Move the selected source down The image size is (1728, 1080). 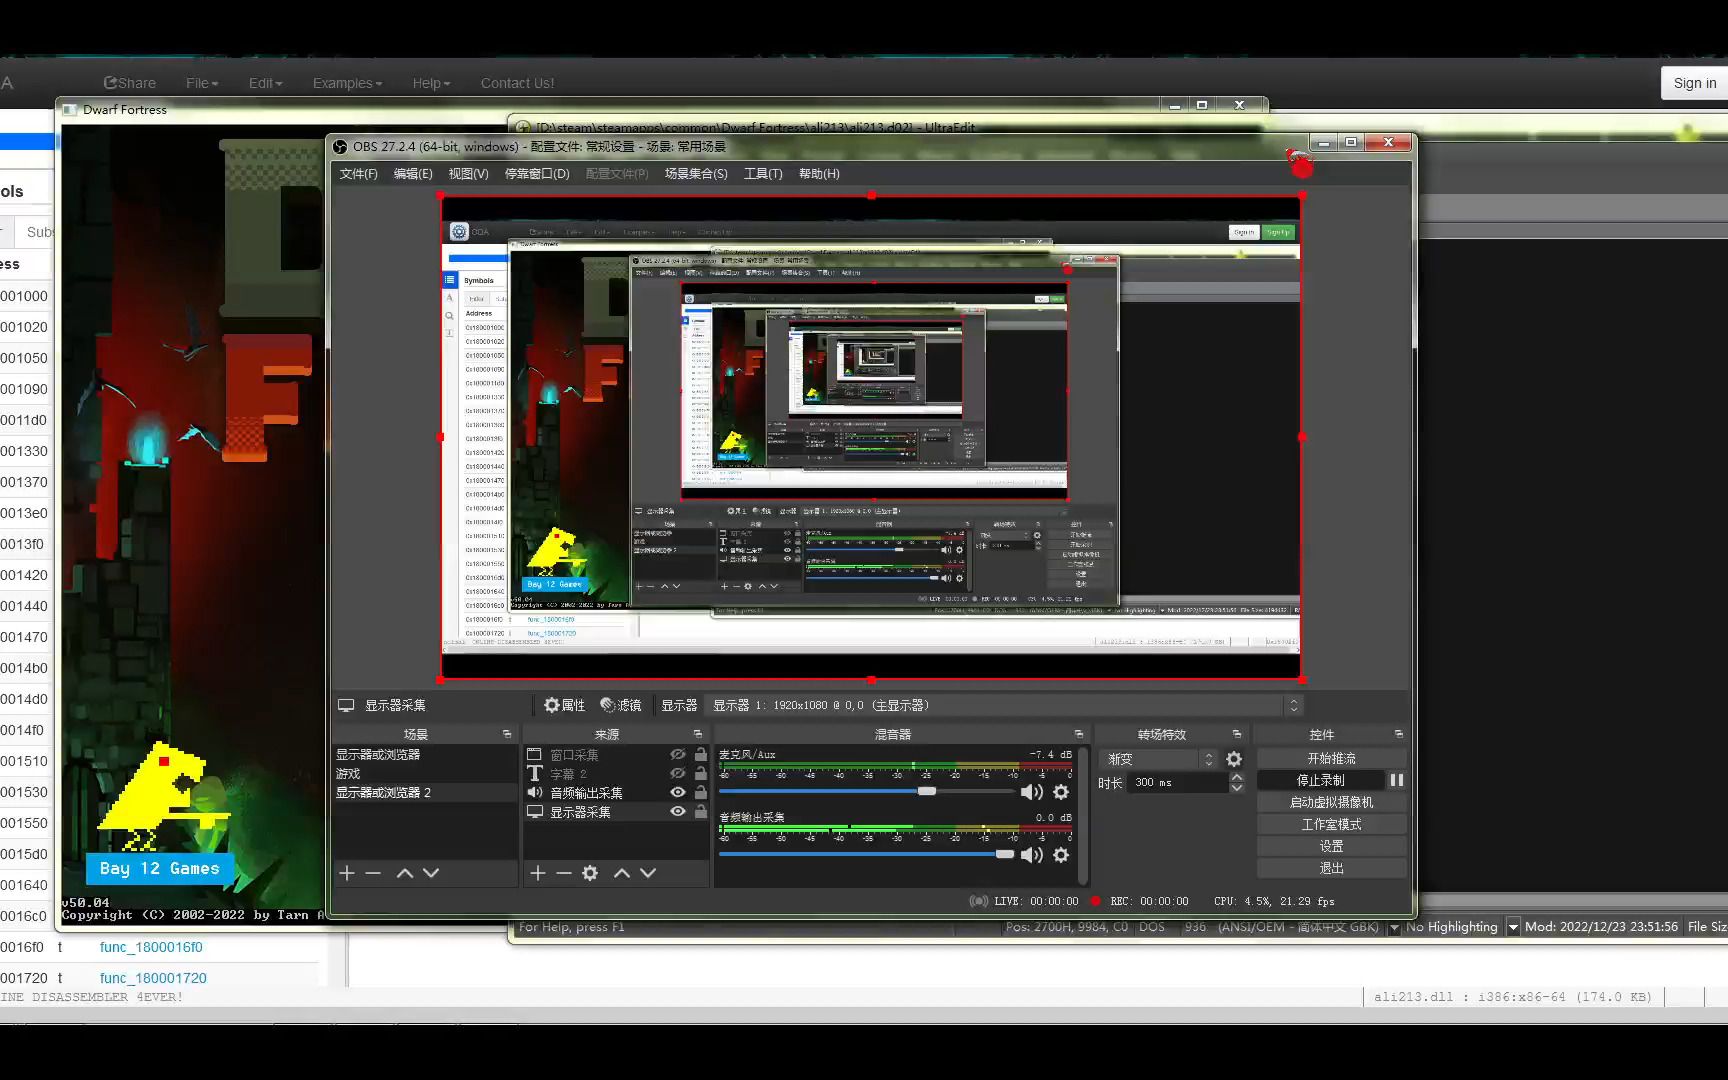click(x=648, y=873)
